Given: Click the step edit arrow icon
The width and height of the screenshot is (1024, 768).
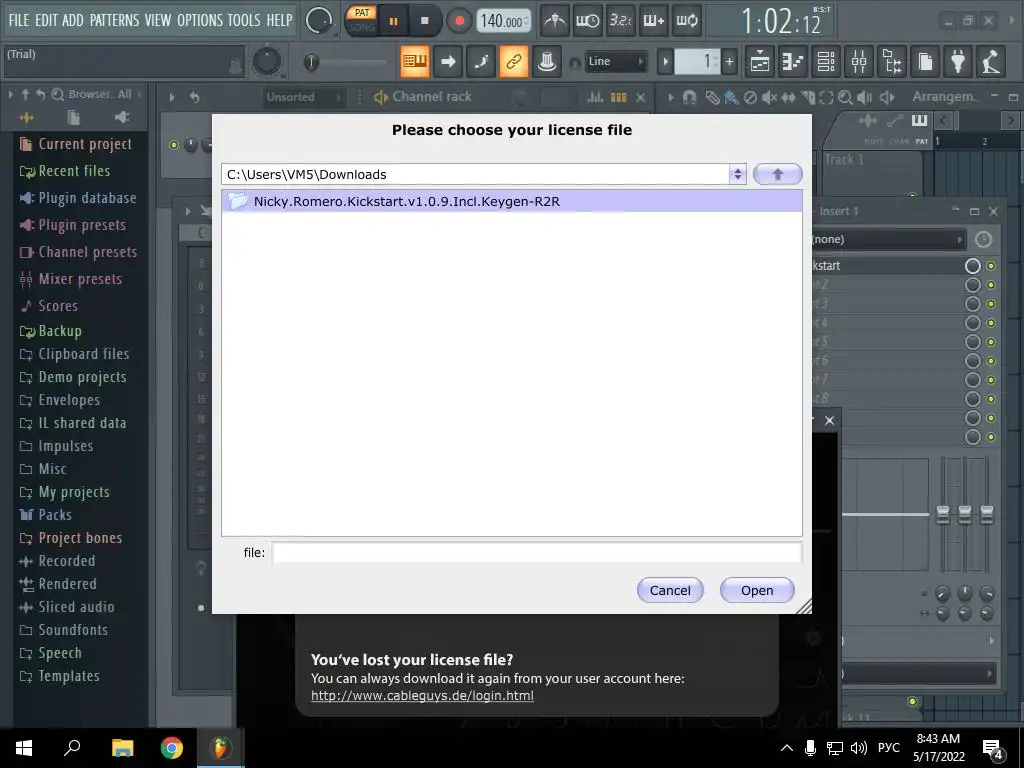Looking at the screenshot, I should point(447,61).
